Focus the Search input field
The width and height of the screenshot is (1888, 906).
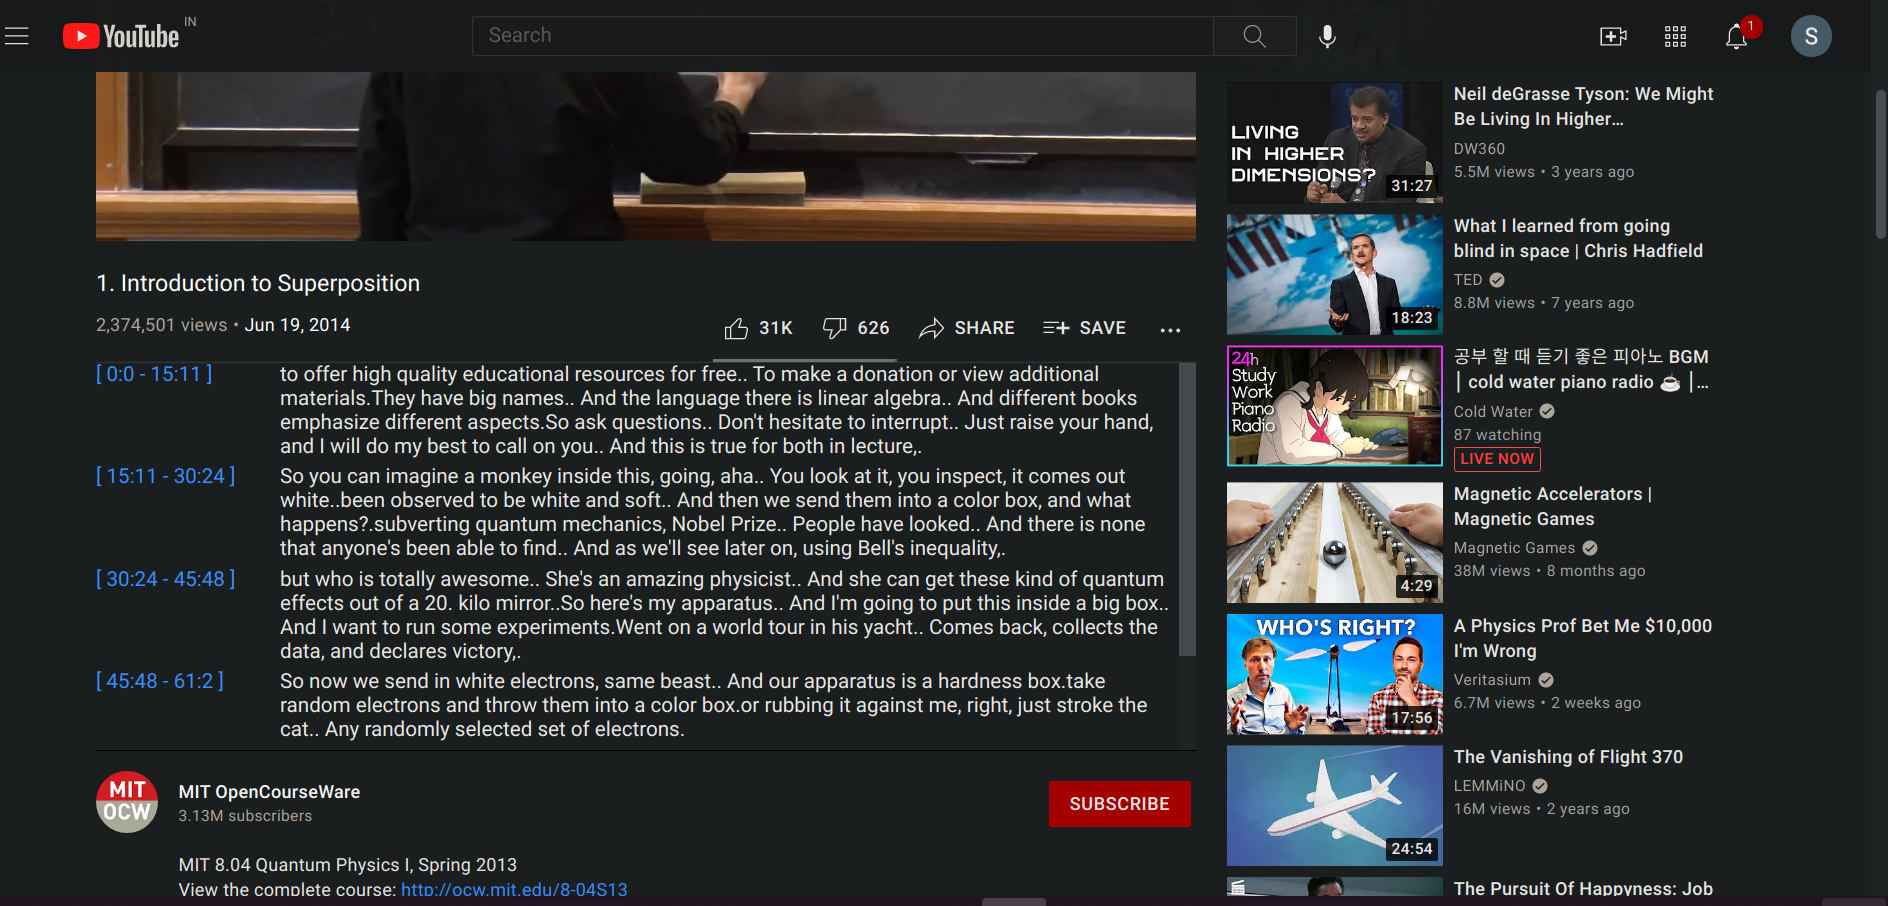pyautogui.click(x=842, y=36)
